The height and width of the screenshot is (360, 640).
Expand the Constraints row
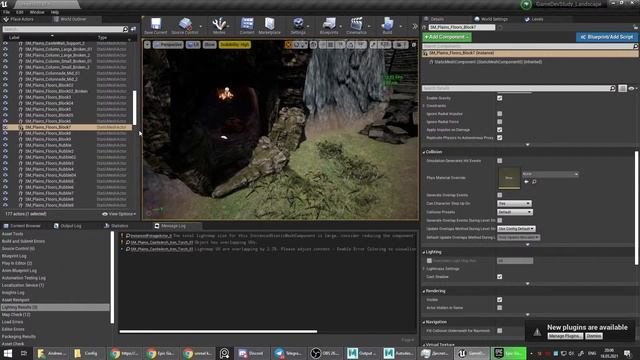click(424, 106)
